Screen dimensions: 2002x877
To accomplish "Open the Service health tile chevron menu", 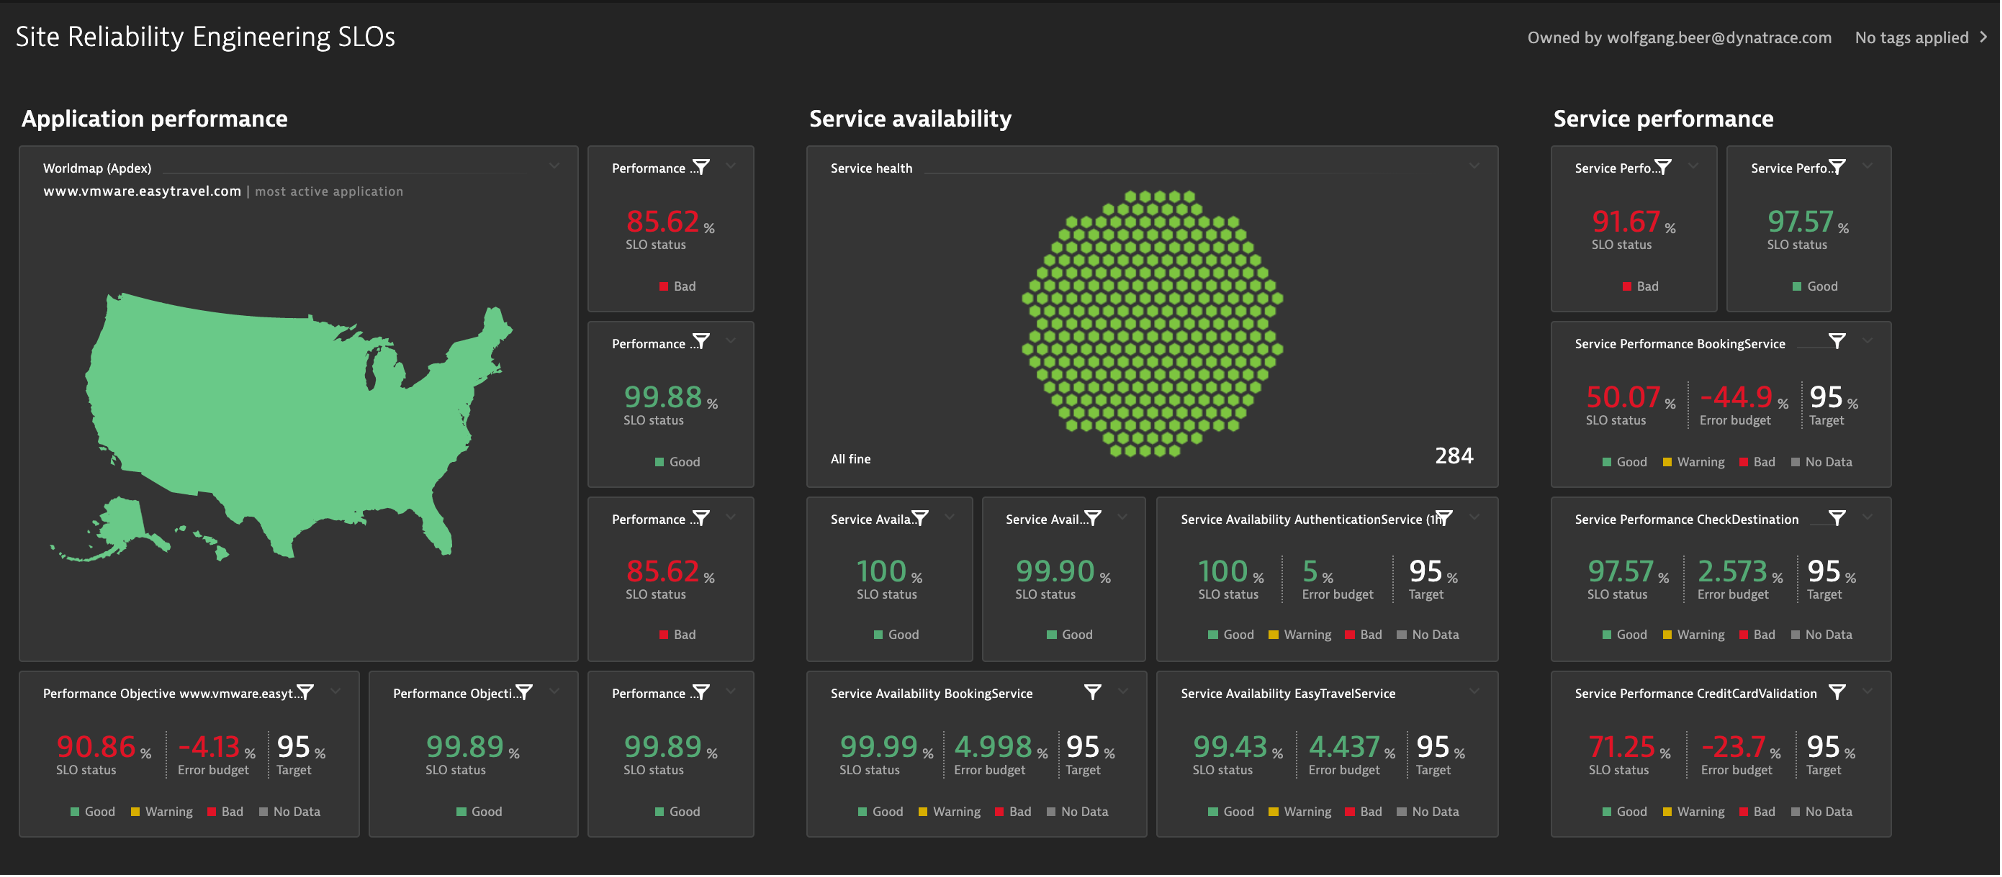I will [1474, 166].
